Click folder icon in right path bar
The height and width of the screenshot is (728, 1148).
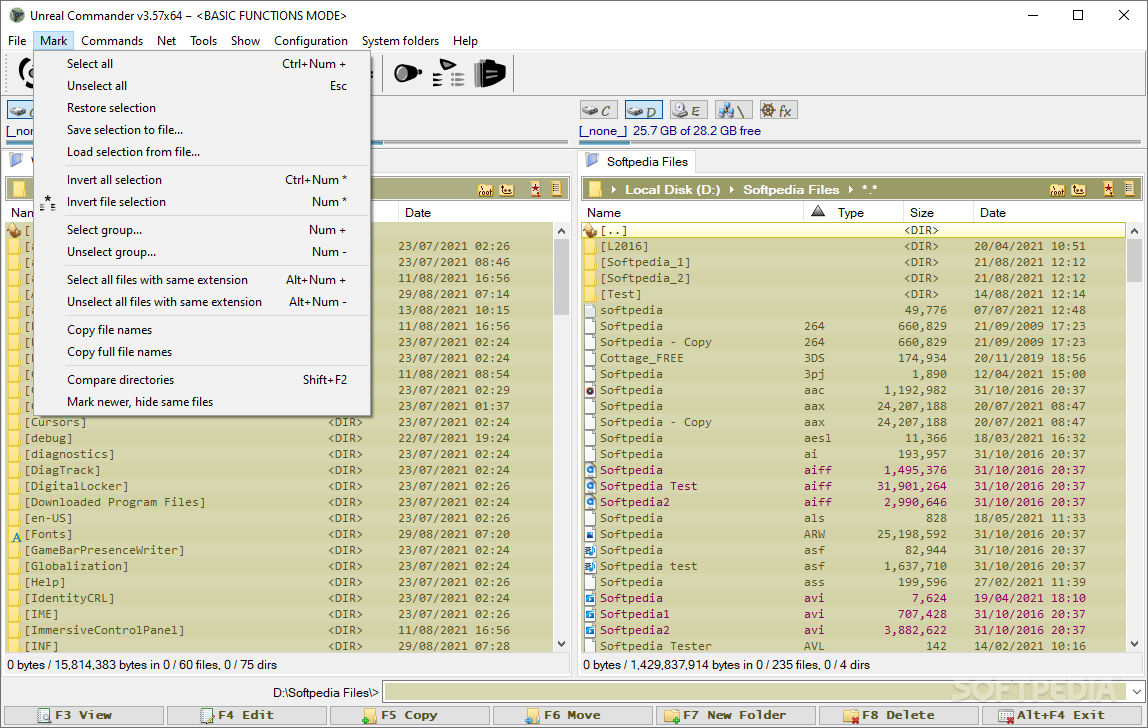[595, 190]
